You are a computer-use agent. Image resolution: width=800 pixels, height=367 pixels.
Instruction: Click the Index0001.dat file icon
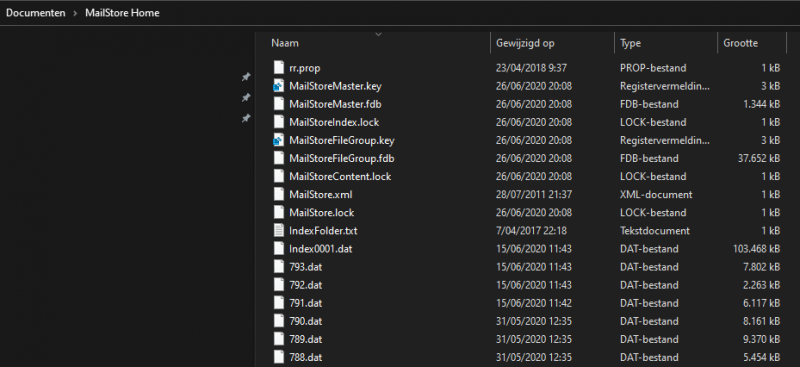278,249
